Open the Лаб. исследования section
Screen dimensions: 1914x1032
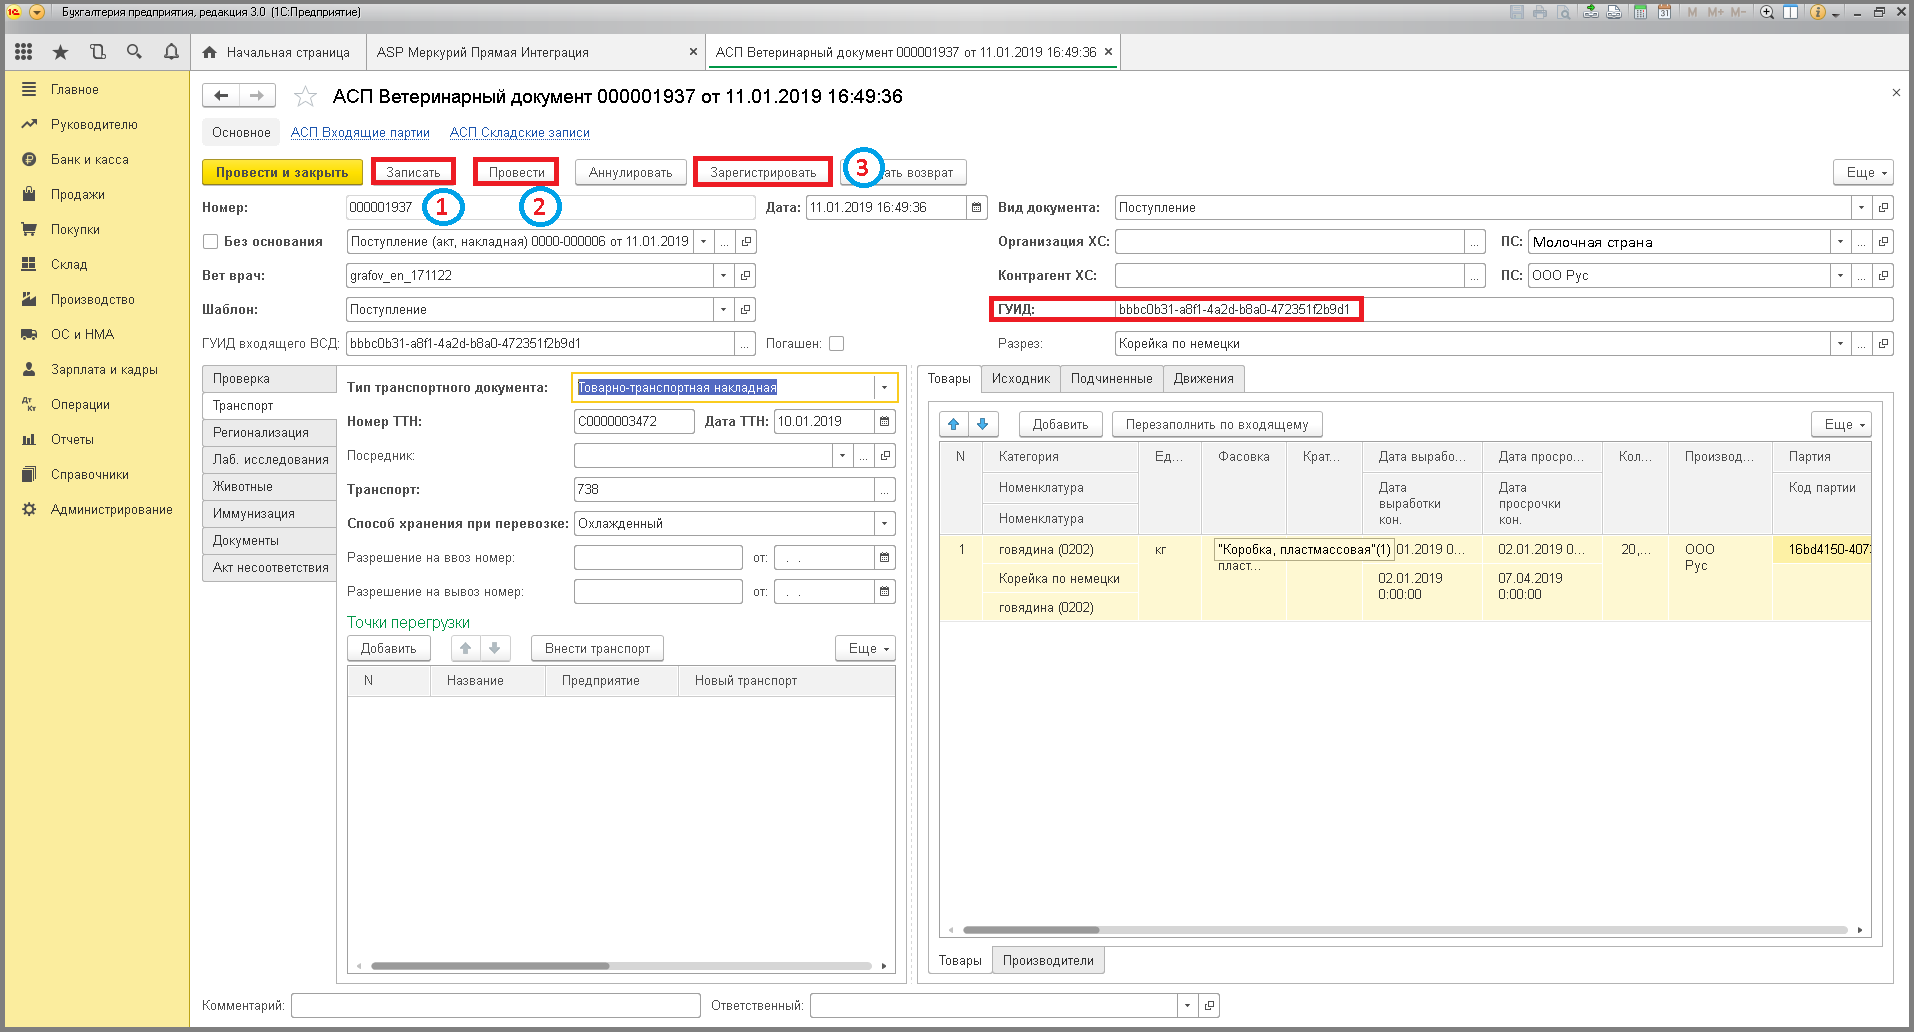click(x=269, y=459)
